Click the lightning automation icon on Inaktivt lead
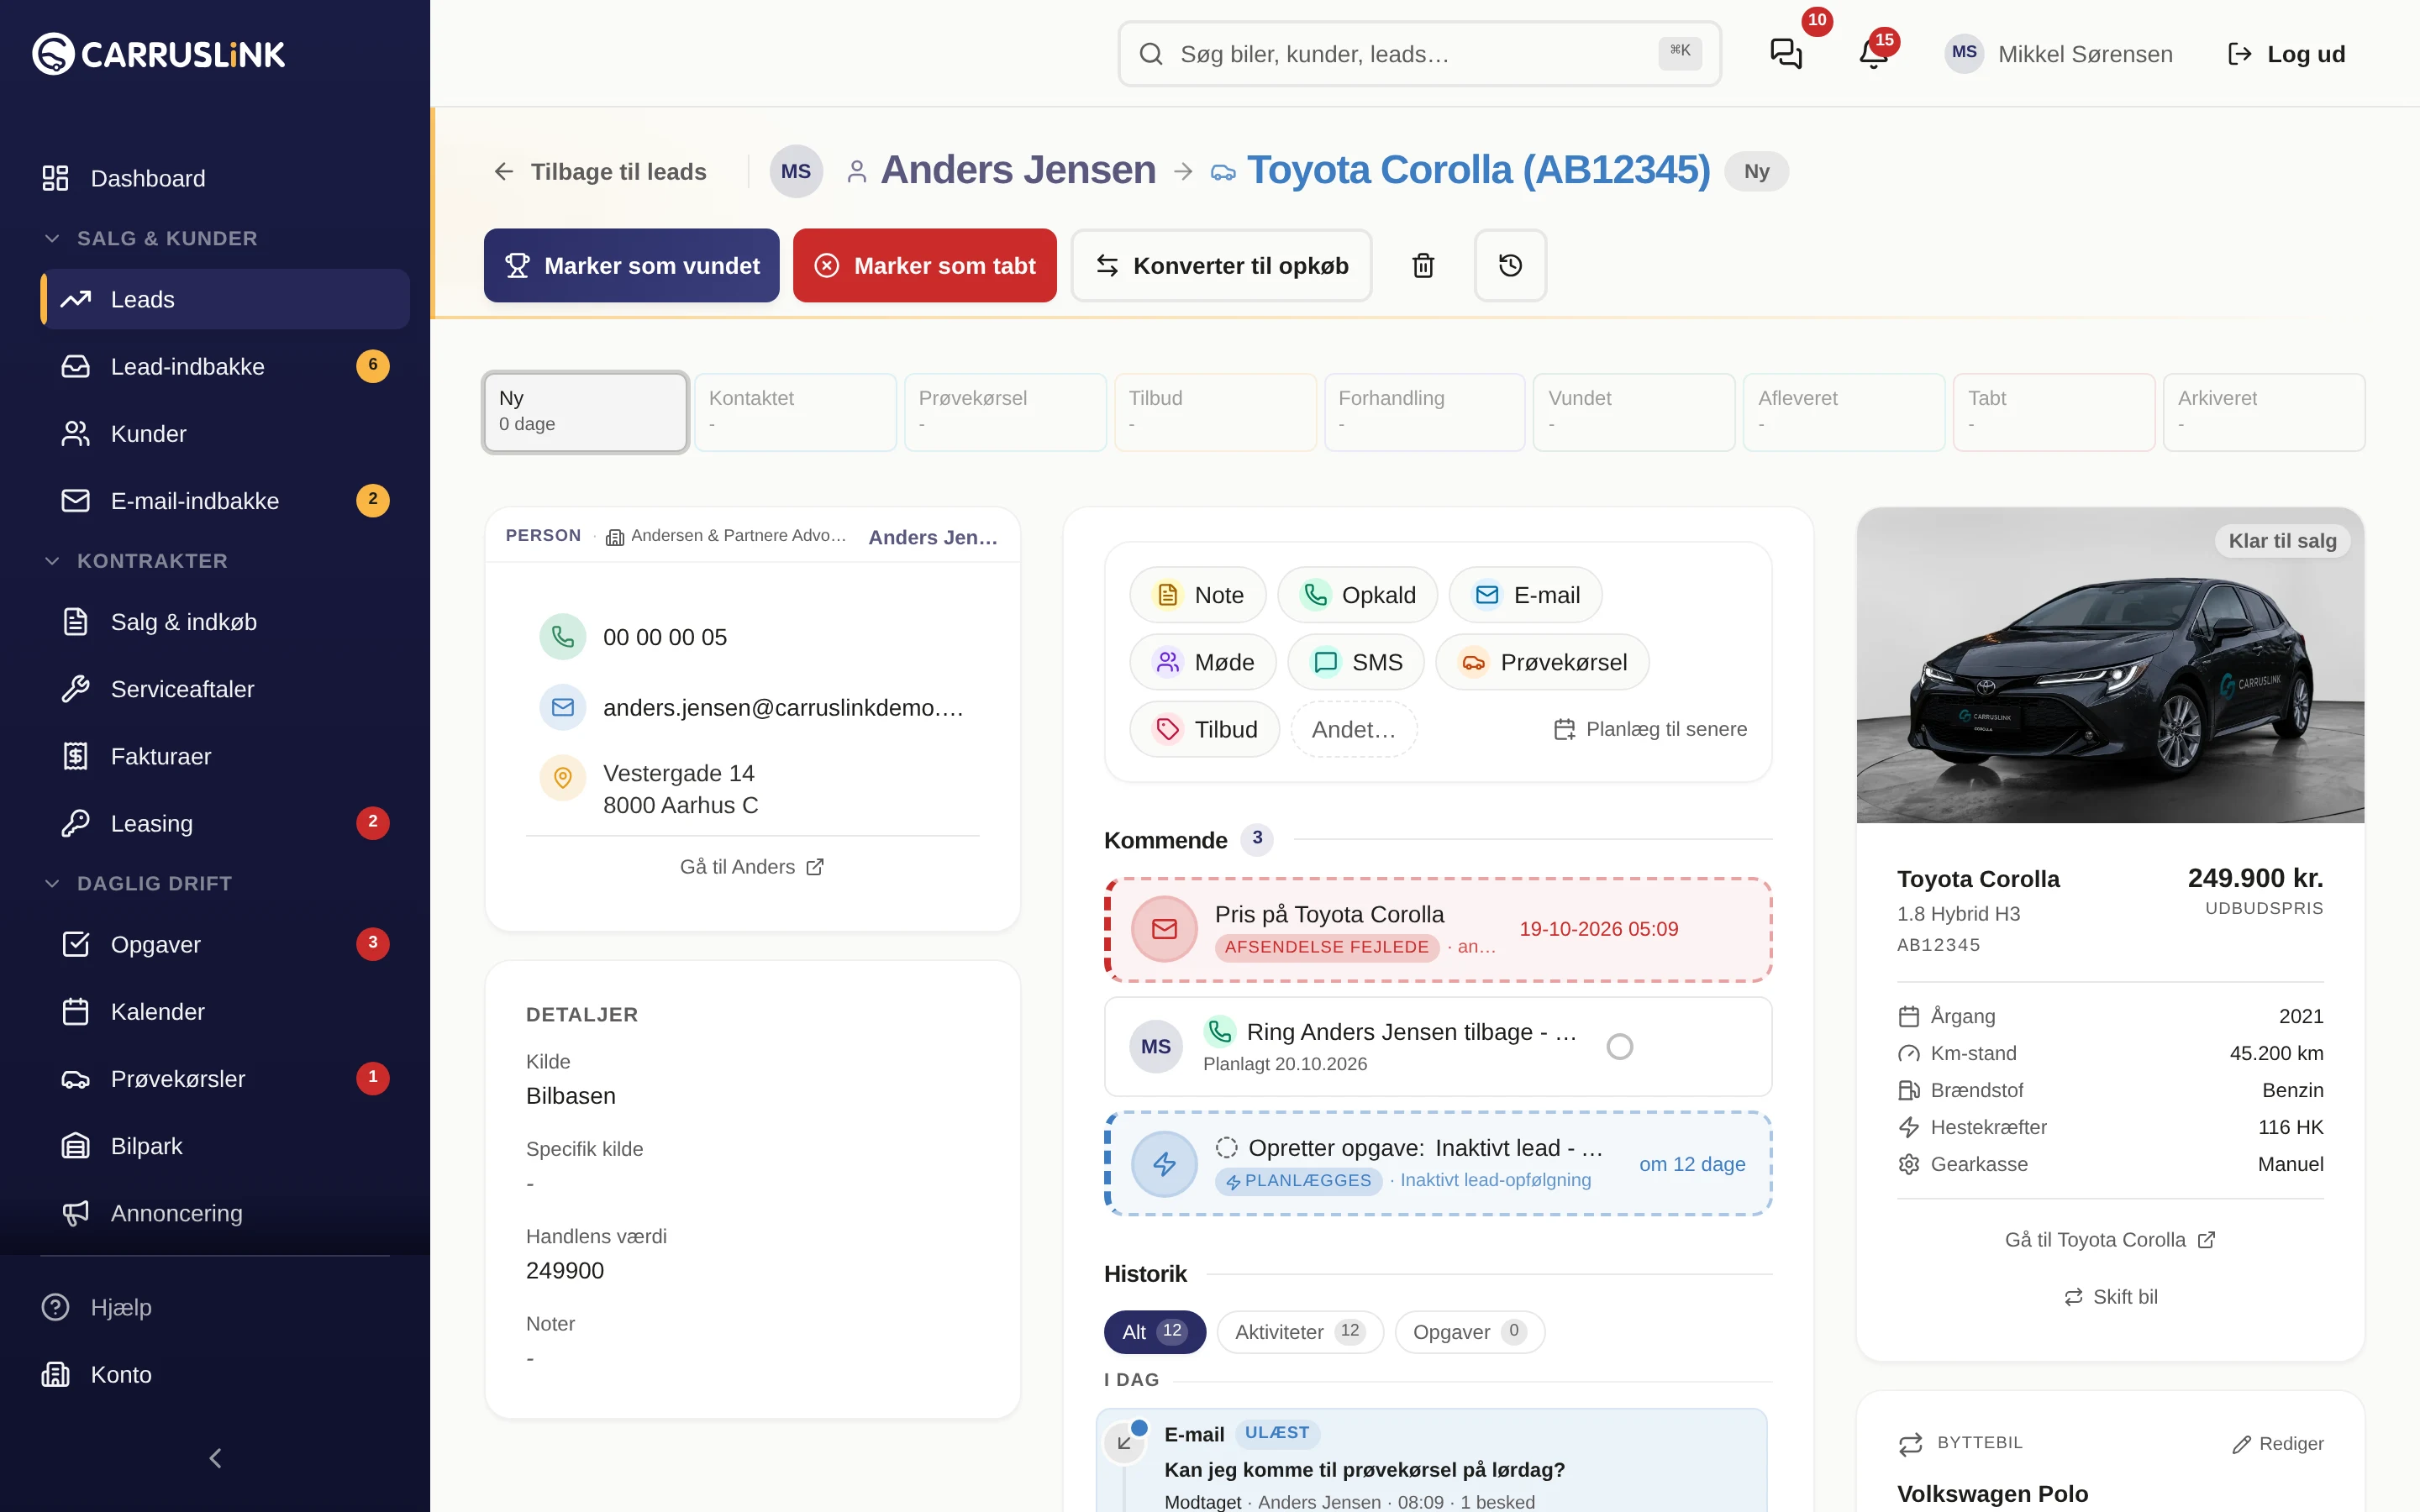 pos(1164,1164)
